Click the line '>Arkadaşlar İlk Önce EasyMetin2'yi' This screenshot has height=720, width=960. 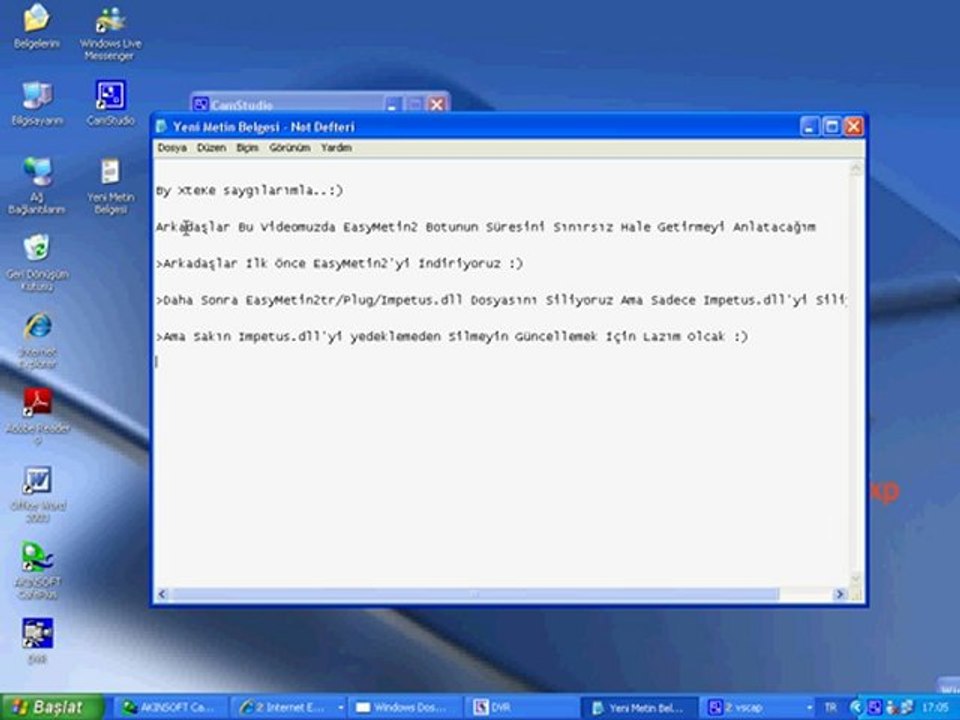click(340, 264)
